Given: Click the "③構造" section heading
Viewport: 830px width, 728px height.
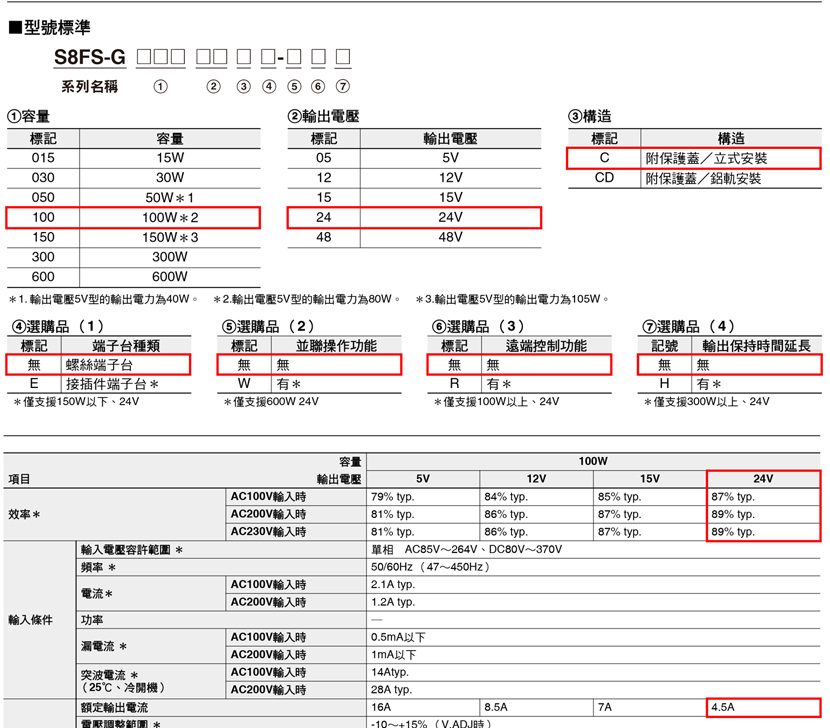Looking at the screenshot, I should pyautogui.click(x=590, y=116).
